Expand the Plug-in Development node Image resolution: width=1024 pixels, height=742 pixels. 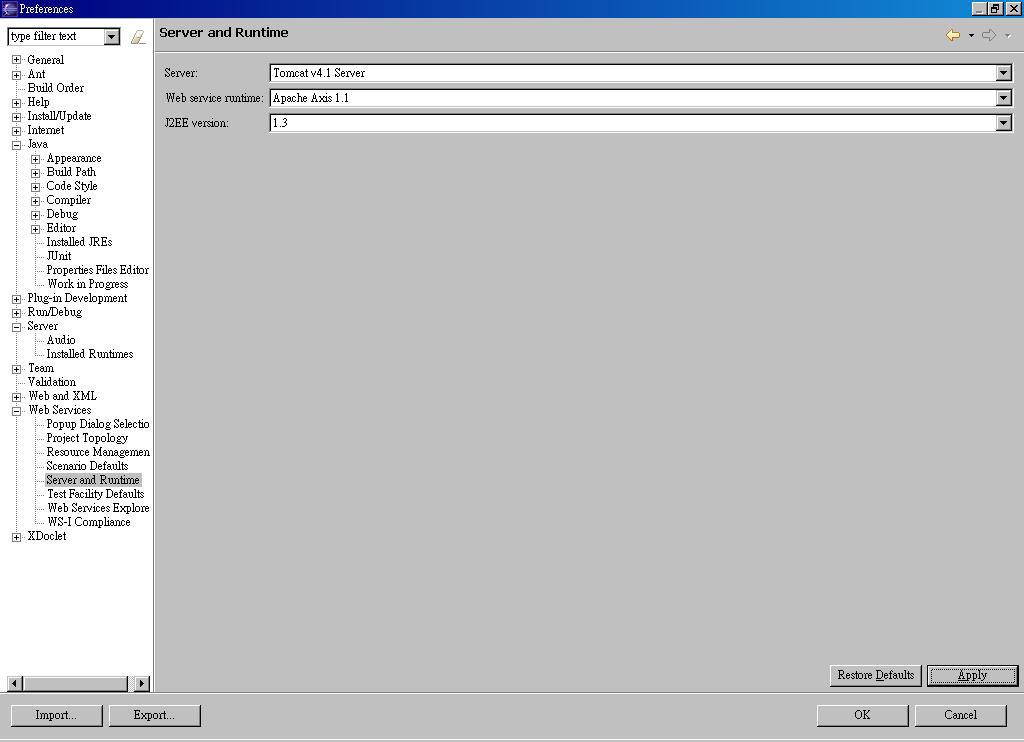[x=16, y=299]
